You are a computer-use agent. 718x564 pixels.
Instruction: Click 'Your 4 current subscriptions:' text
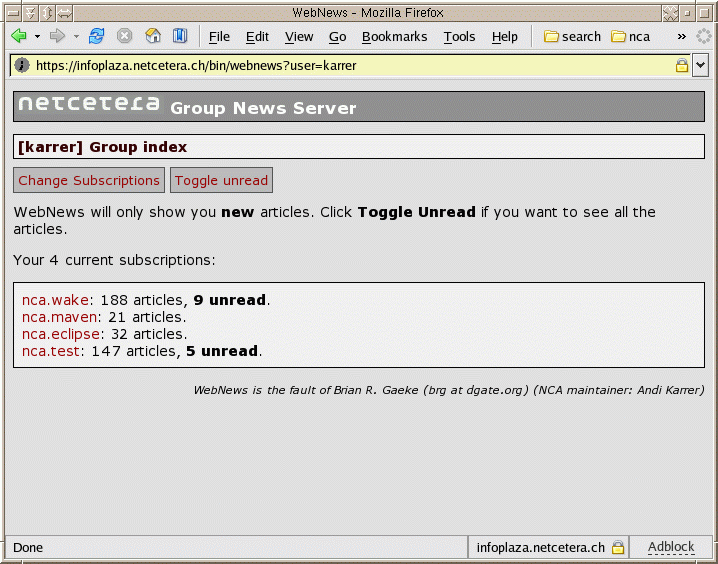point(114,260)
